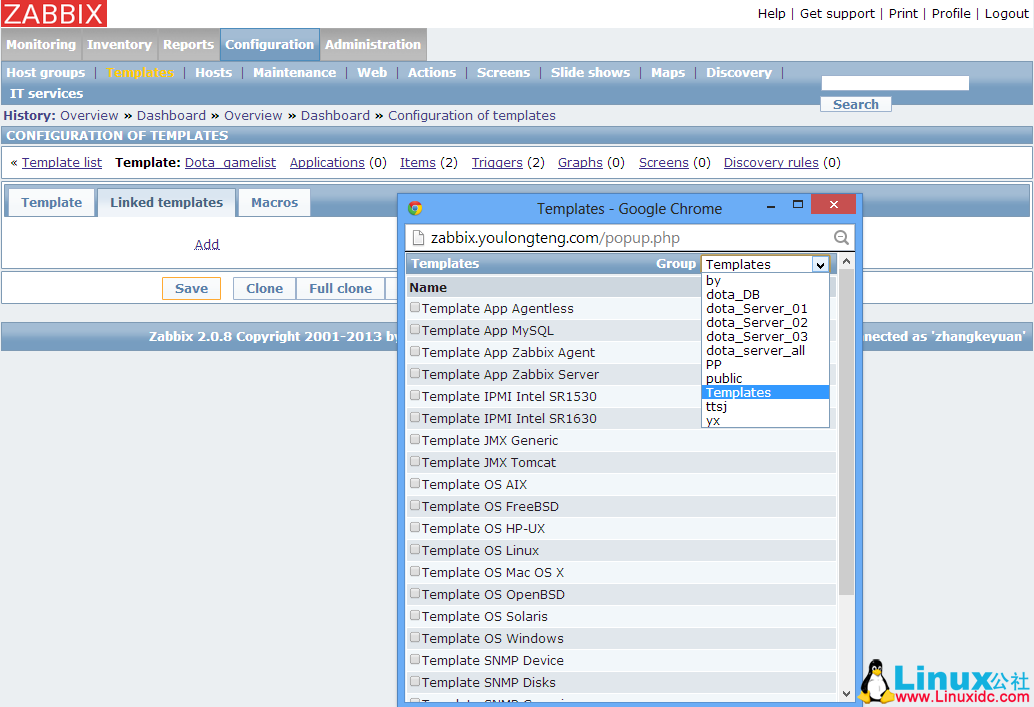Image resolution: width=1034 pixels, height=707 pixels.
Task: Minimize the Templates popup window
Action: [x=771, y=206]
